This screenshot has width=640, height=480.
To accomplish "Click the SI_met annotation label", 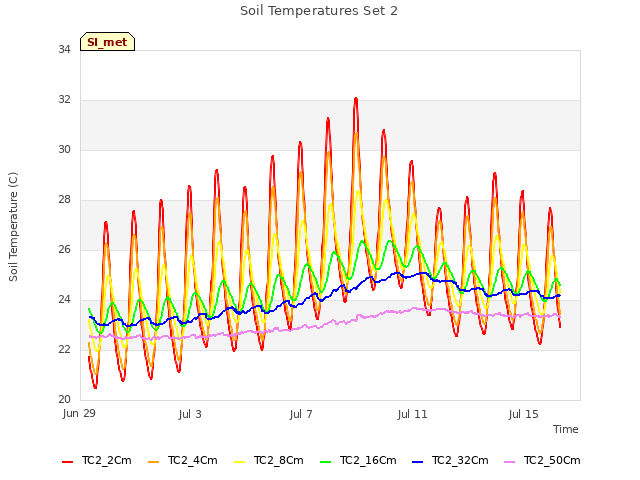I will [107, 42].
